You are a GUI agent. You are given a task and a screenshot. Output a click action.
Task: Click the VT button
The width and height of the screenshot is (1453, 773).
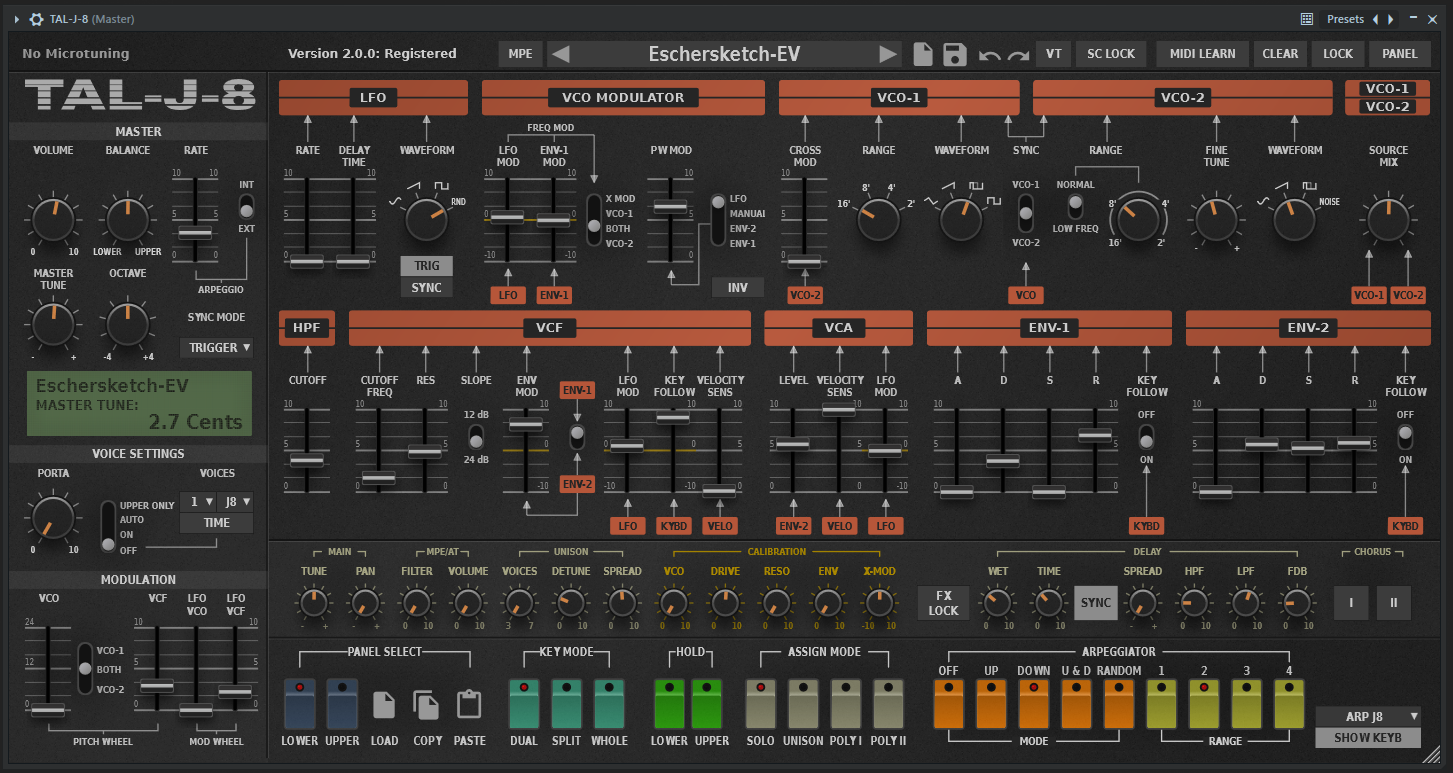coord(1053,54)
